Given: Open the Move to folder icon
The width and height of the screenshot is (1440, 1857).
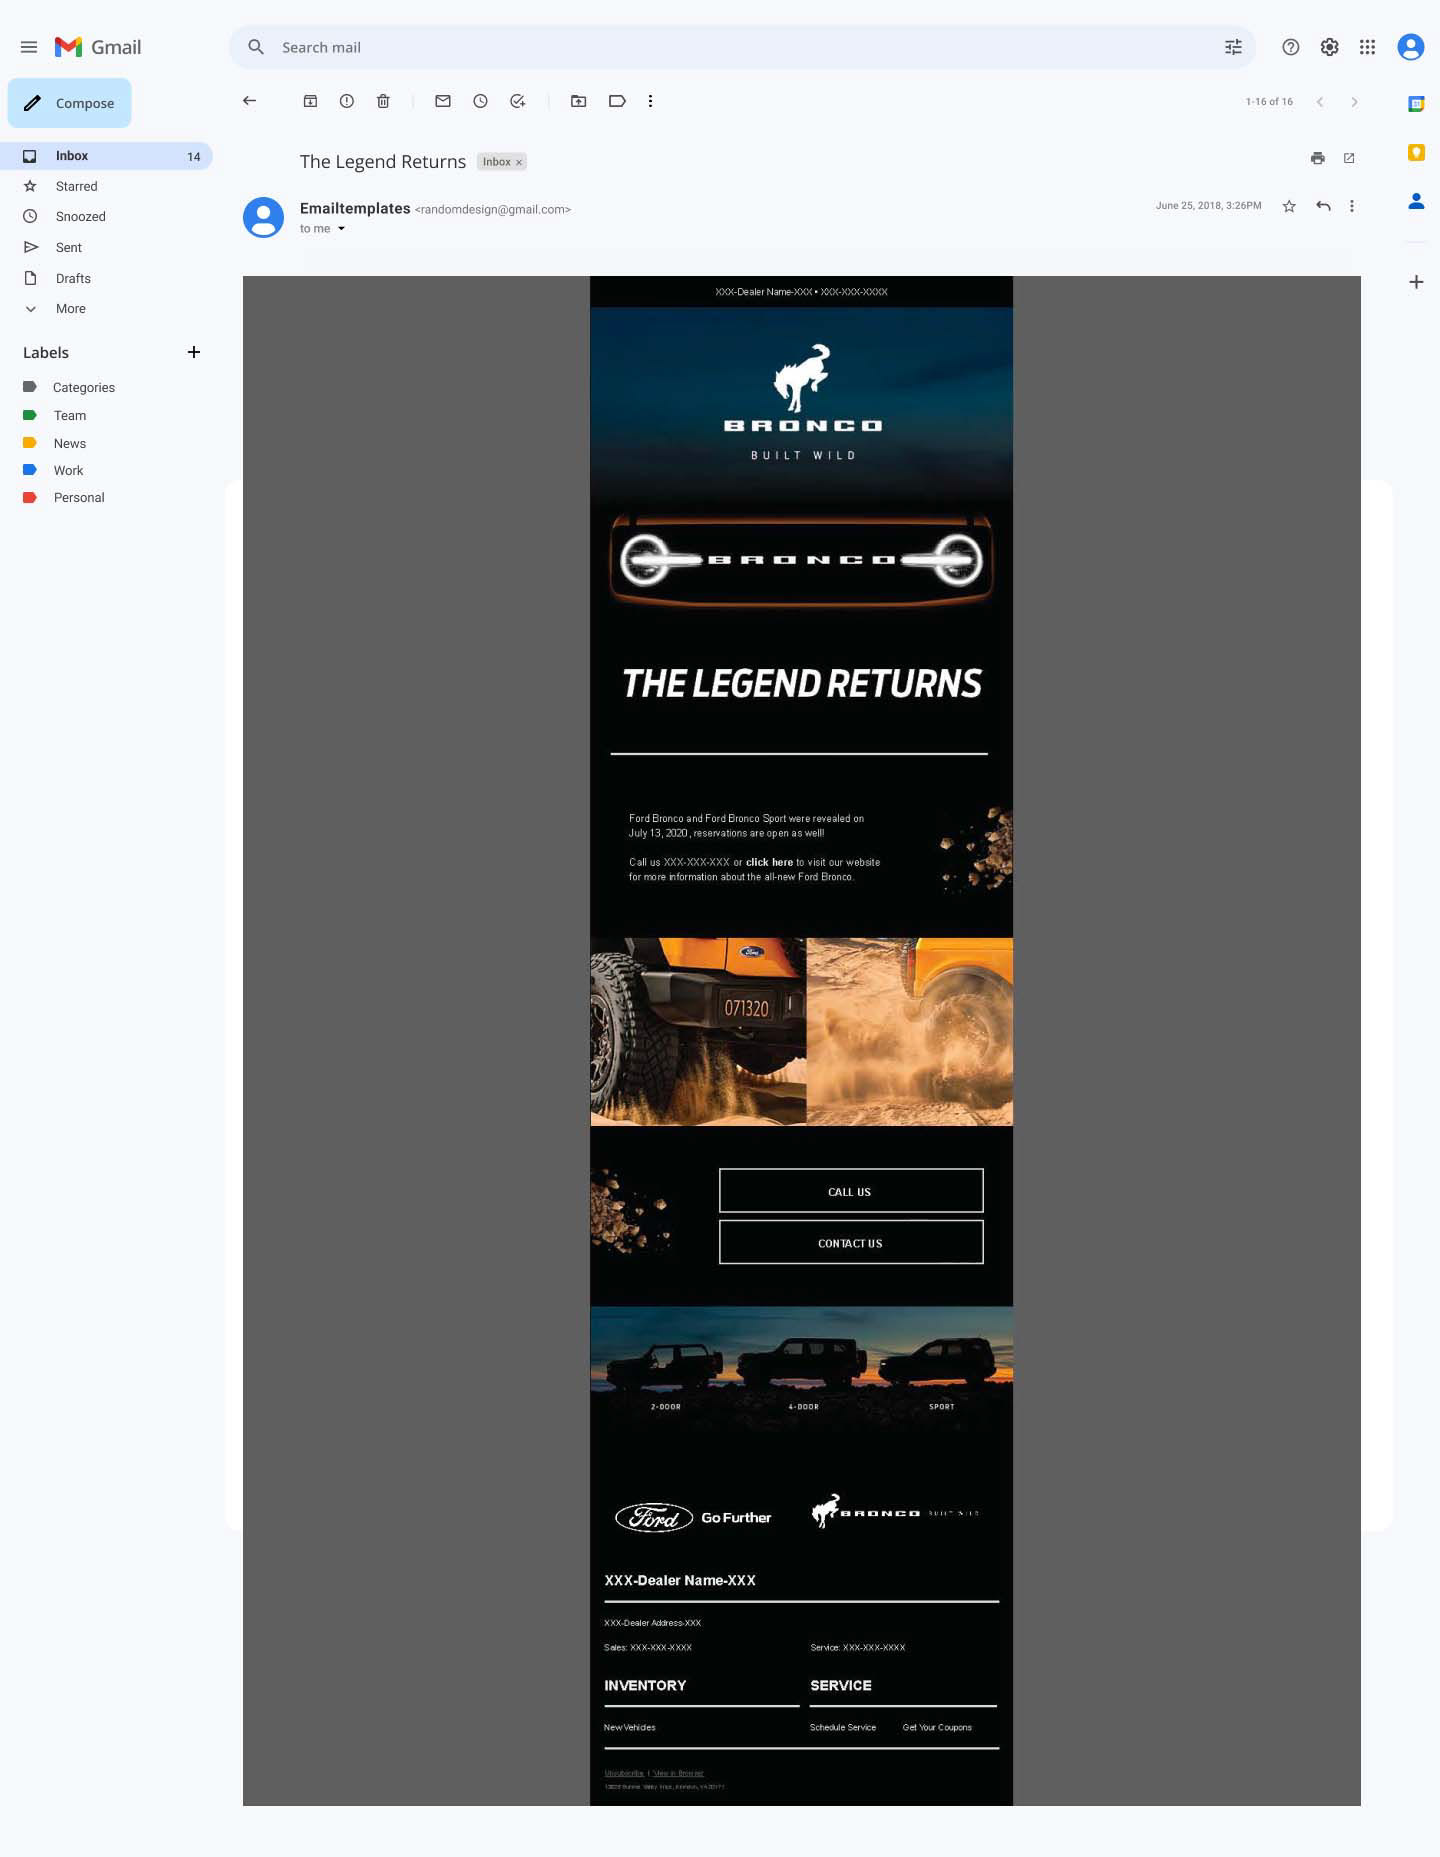Looking at the screenshot, I should (x=579, y=101).
